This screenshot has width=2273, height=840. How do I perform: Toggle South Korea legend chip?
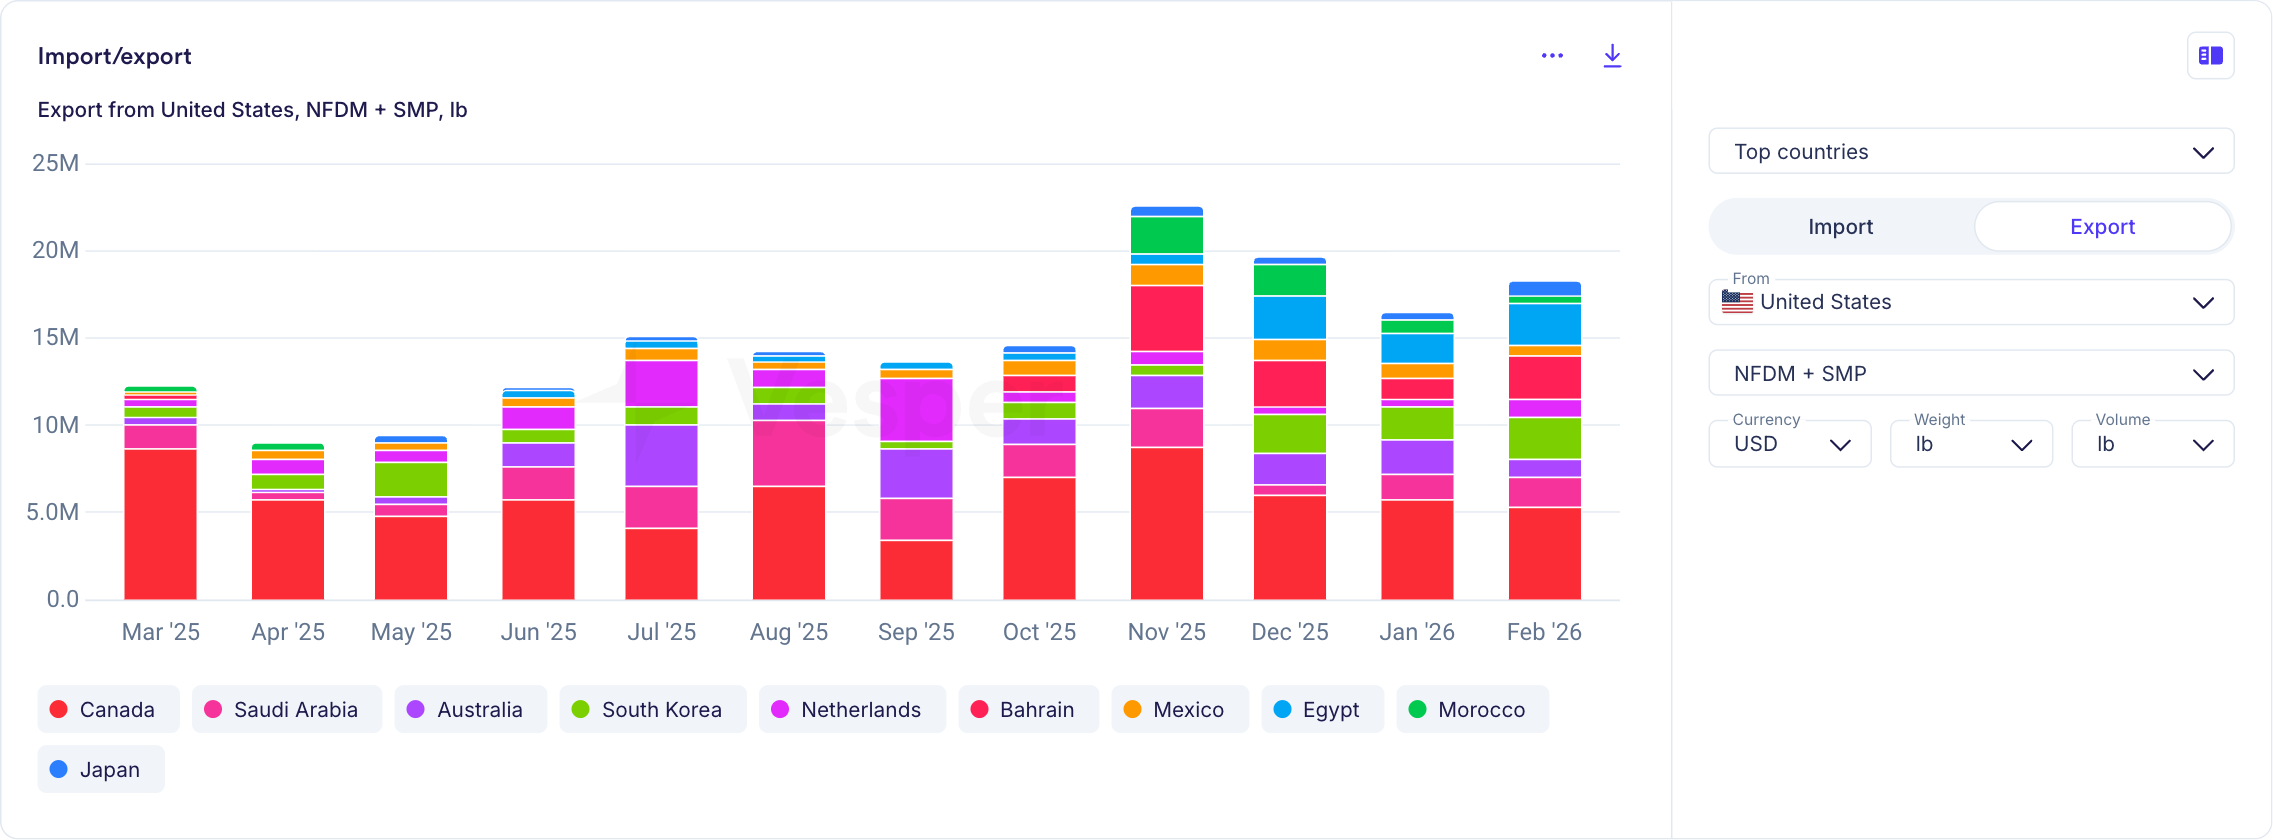point(652,709)
